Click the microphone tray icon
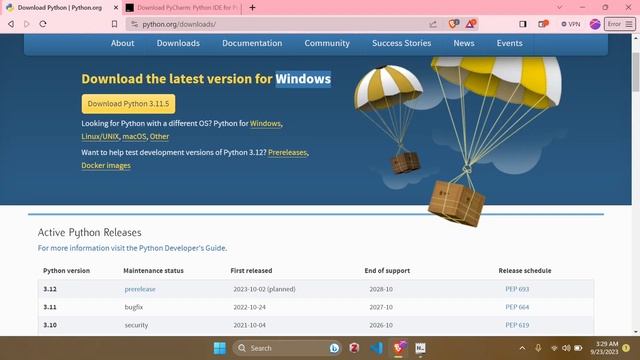Image resolution: width=640 pixels, height=360 pixels. pos(538,348)
